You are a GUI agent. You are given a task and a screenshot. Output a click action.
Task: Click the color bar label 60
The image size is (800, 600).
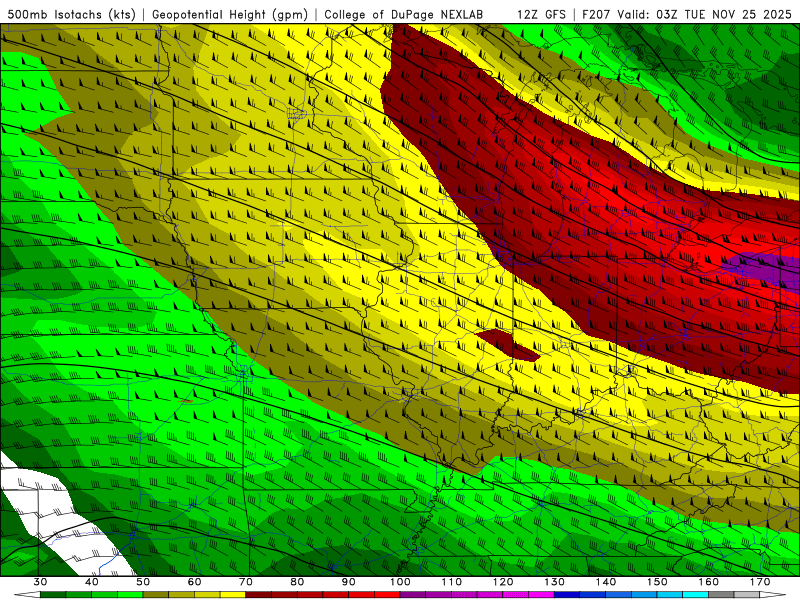[194, 582]
